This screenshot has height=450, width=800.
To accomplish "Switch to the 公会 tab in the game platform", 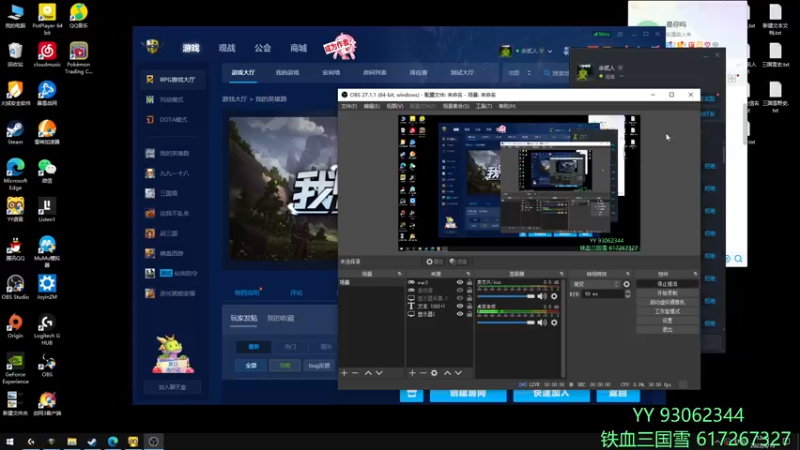I will pyautogui.click(x=263, y=48).
